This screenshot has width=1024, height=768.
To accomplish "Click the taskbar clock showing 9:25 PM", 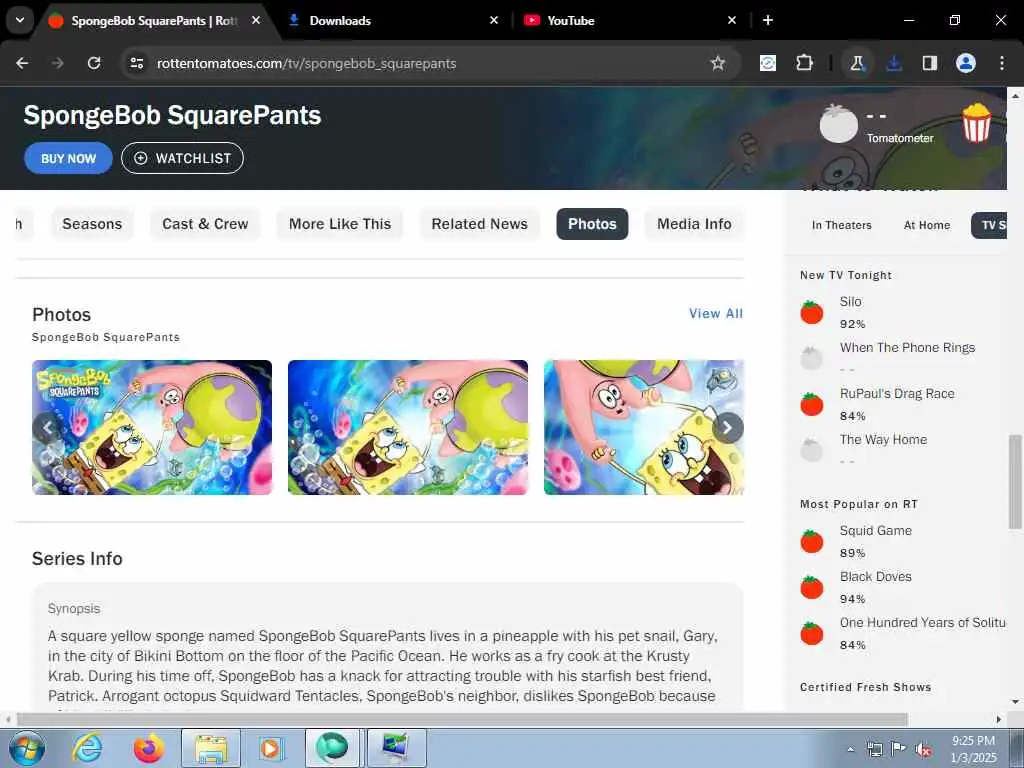I will tap(973, 749).
